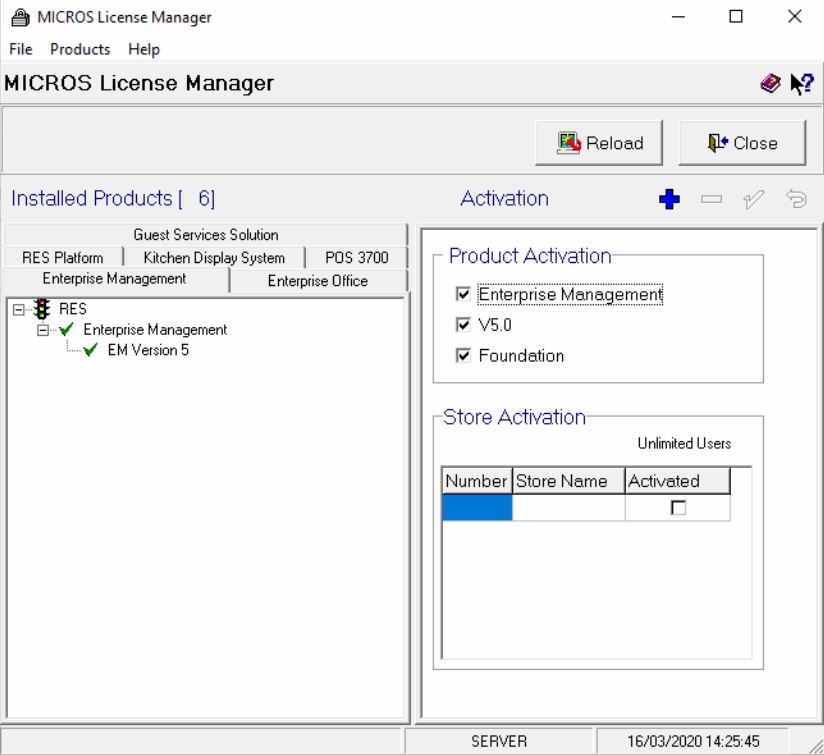Click the green check beside Enterprise Management node
The image size is (824, 755).
66,329
